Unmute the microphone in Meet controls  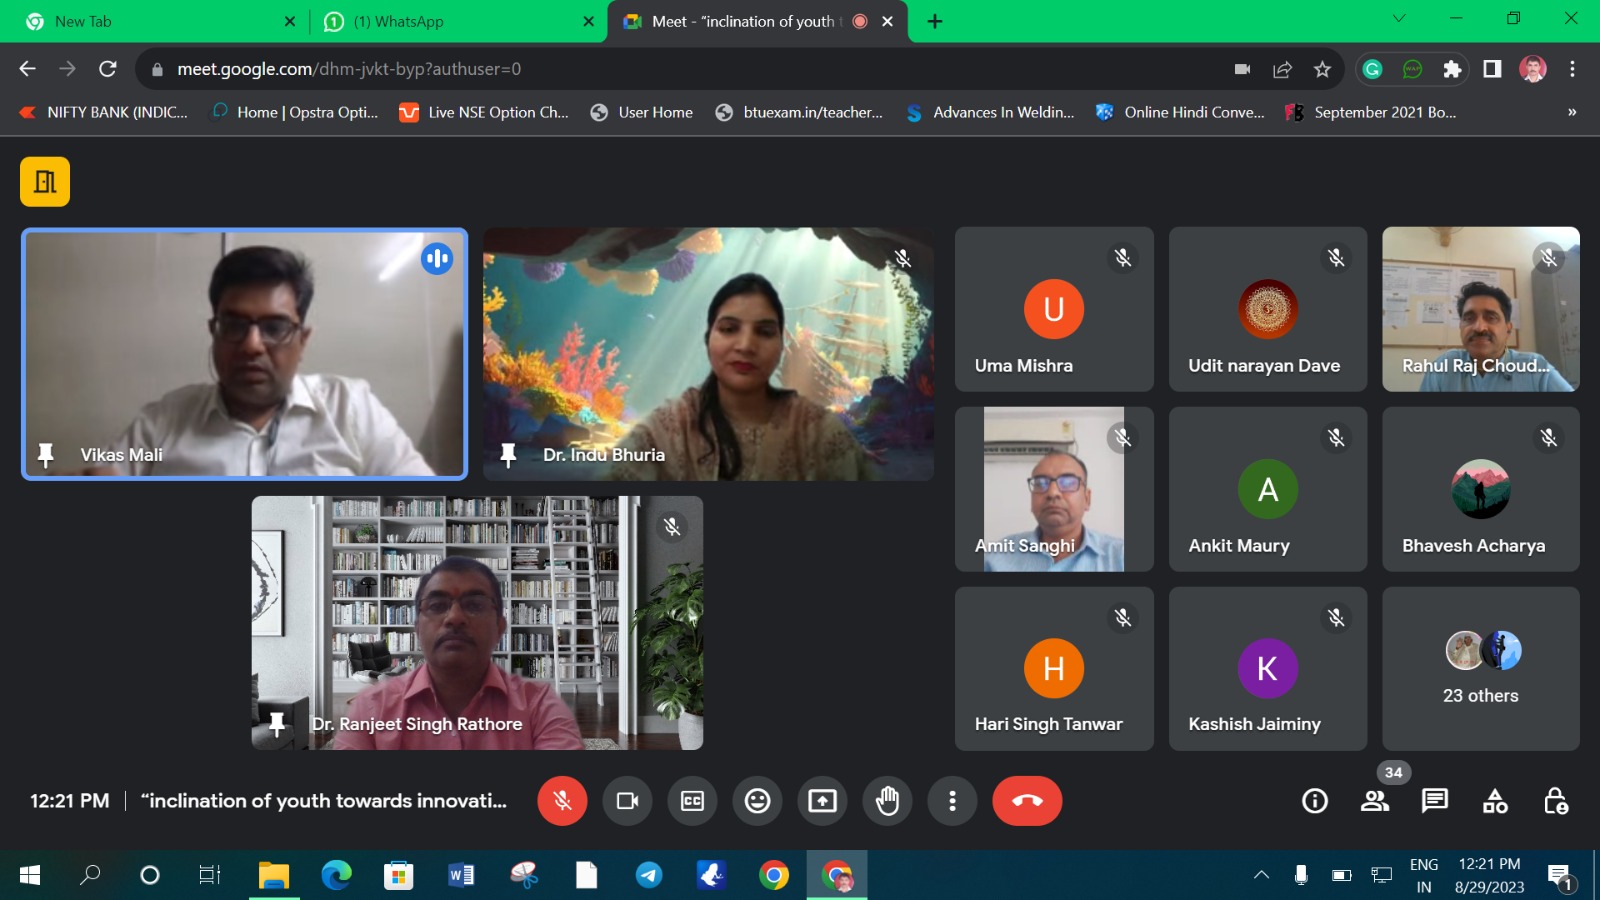[562, 801]
